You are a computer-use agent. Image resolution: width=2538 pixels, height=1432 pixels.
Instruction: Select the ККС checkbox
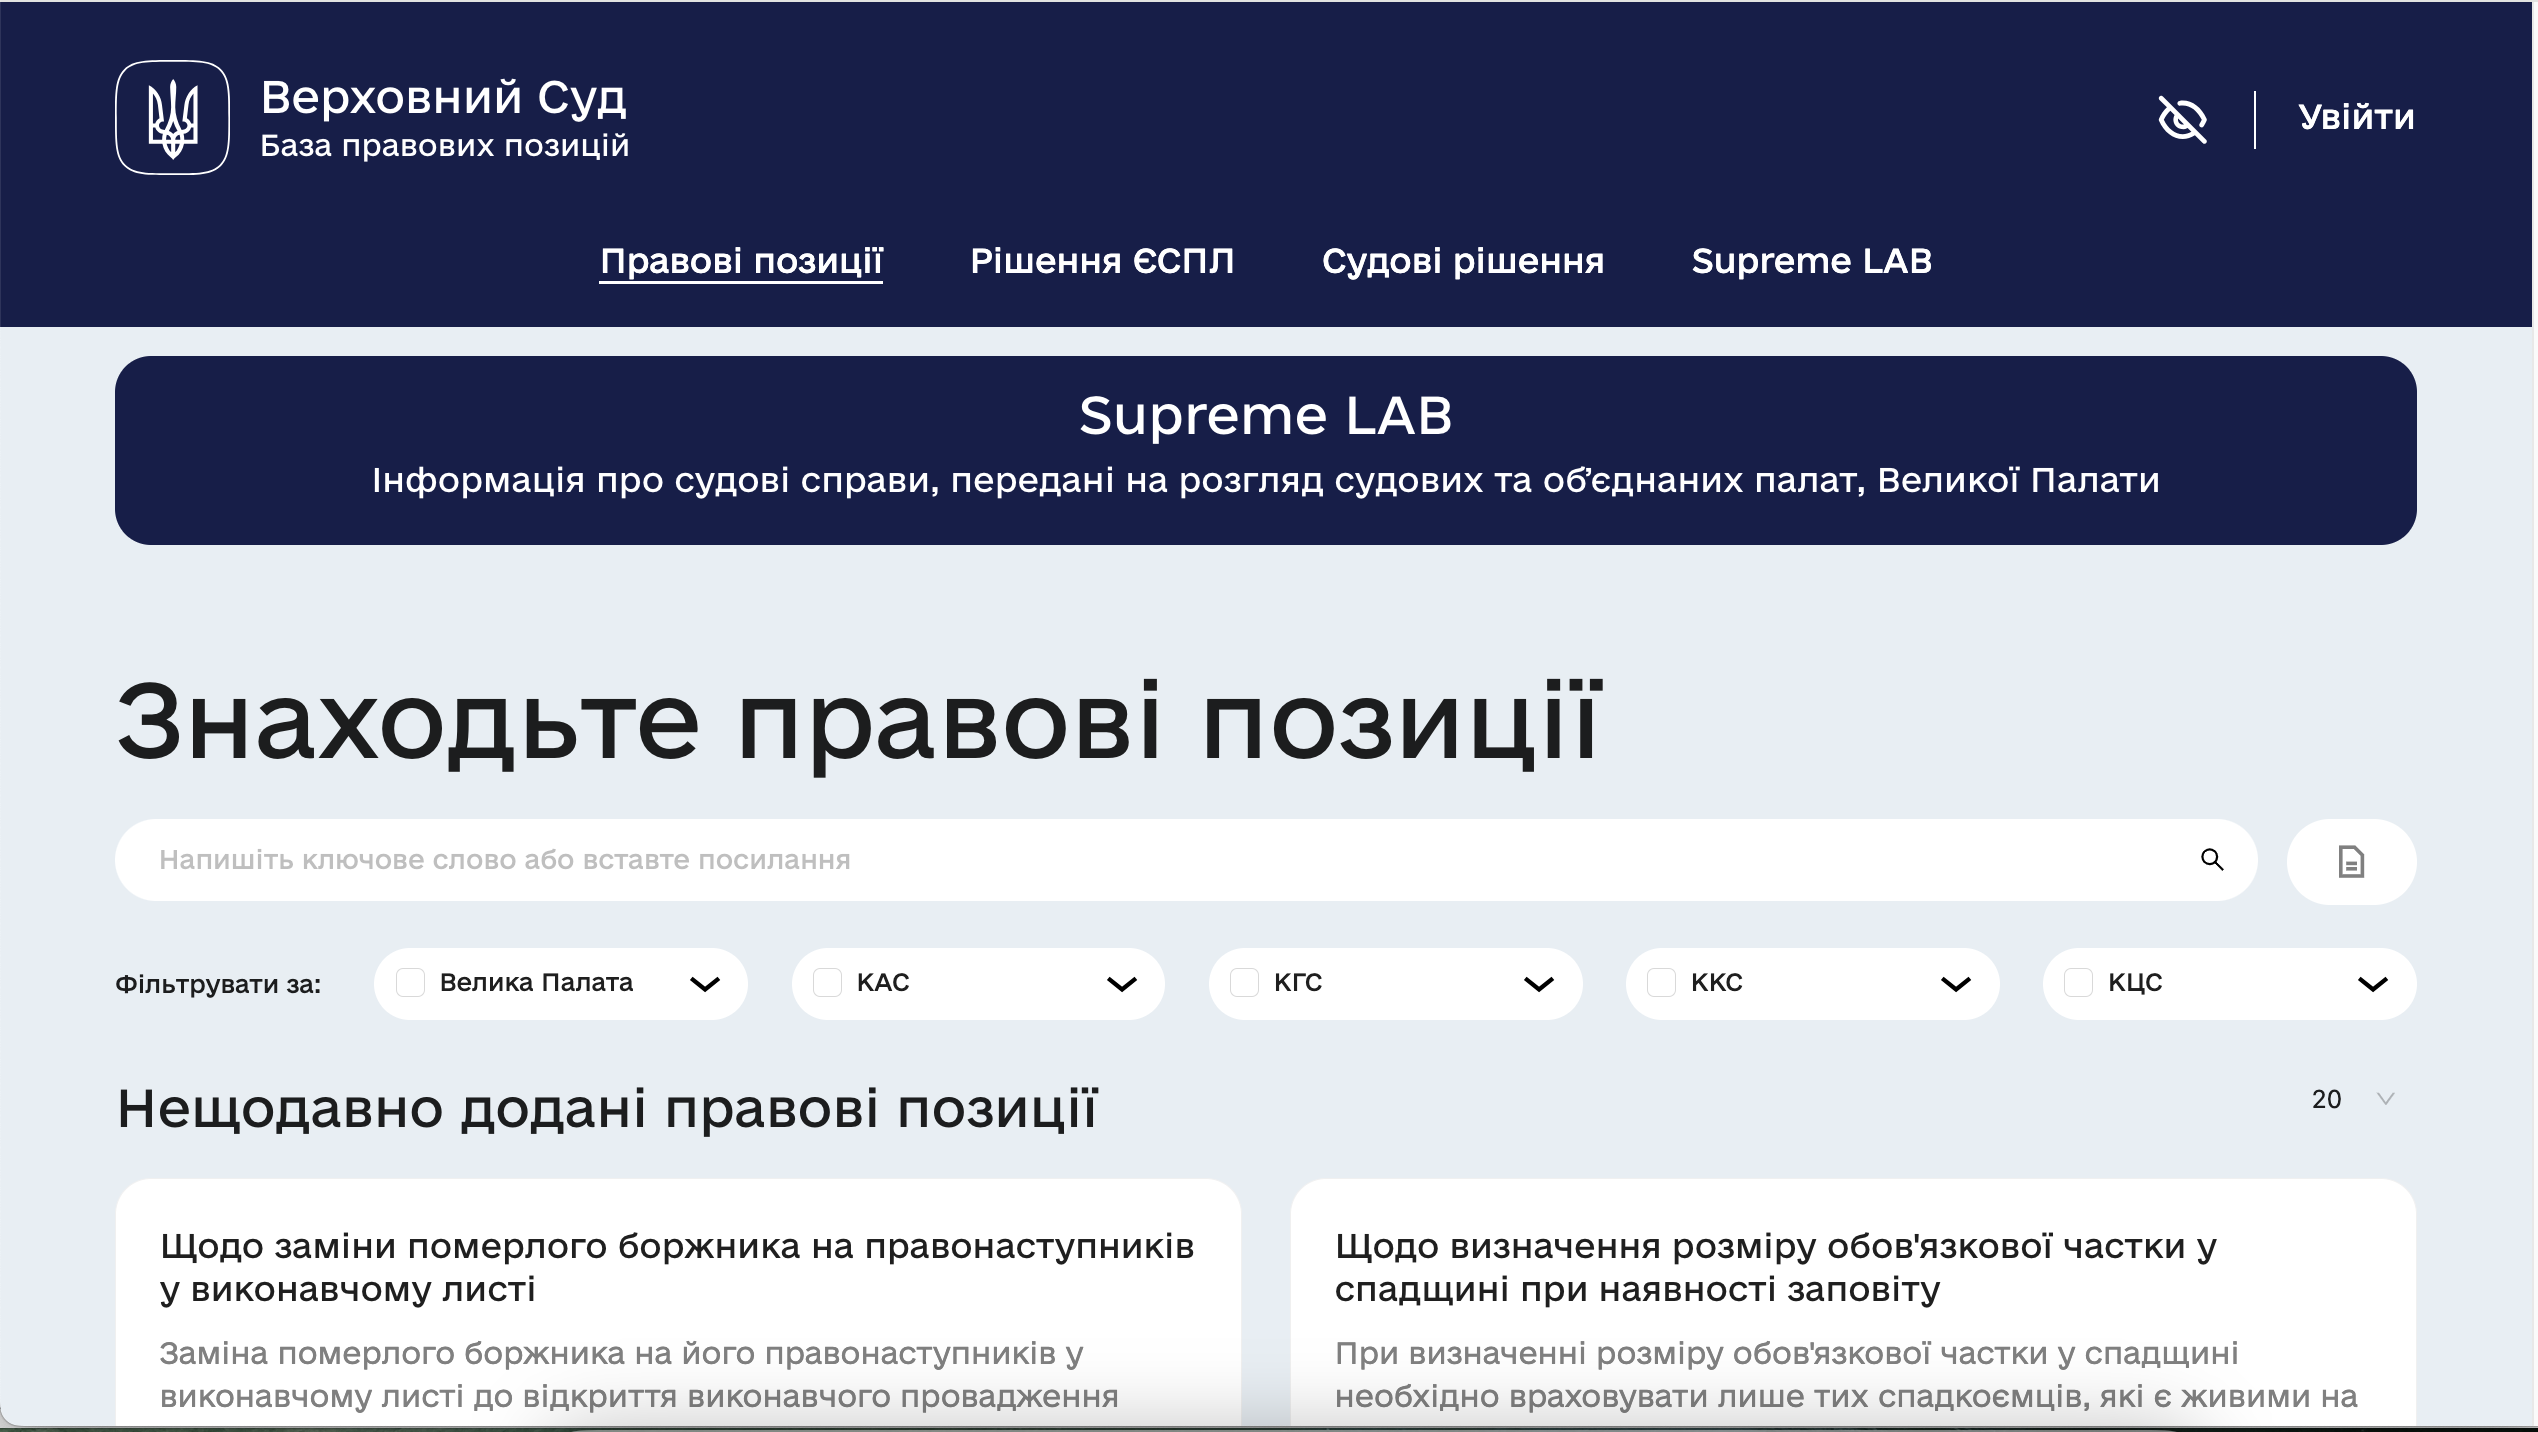tap(1661, 983)
